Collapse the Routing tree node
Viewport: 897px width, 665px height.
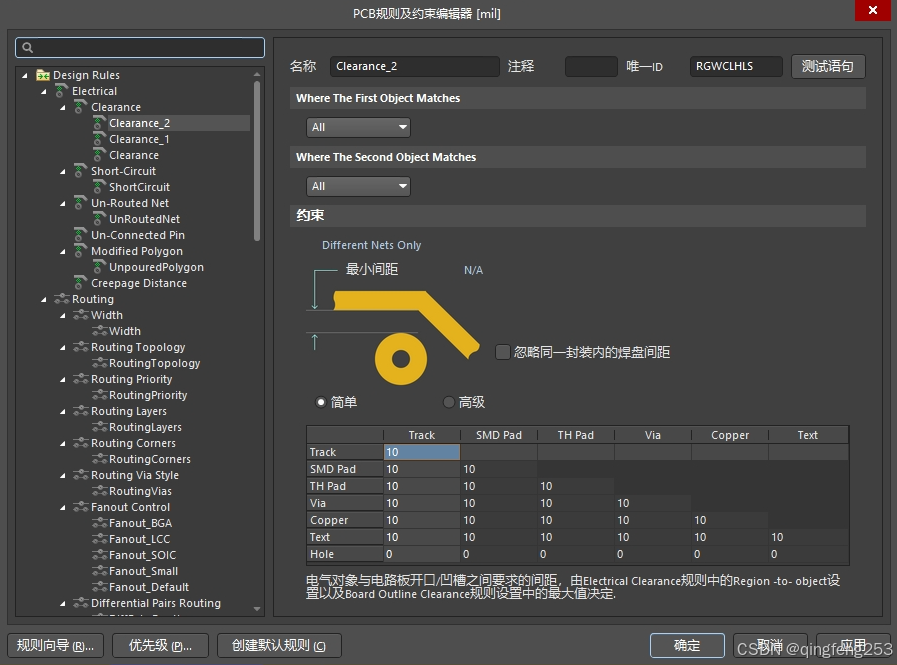43,299
